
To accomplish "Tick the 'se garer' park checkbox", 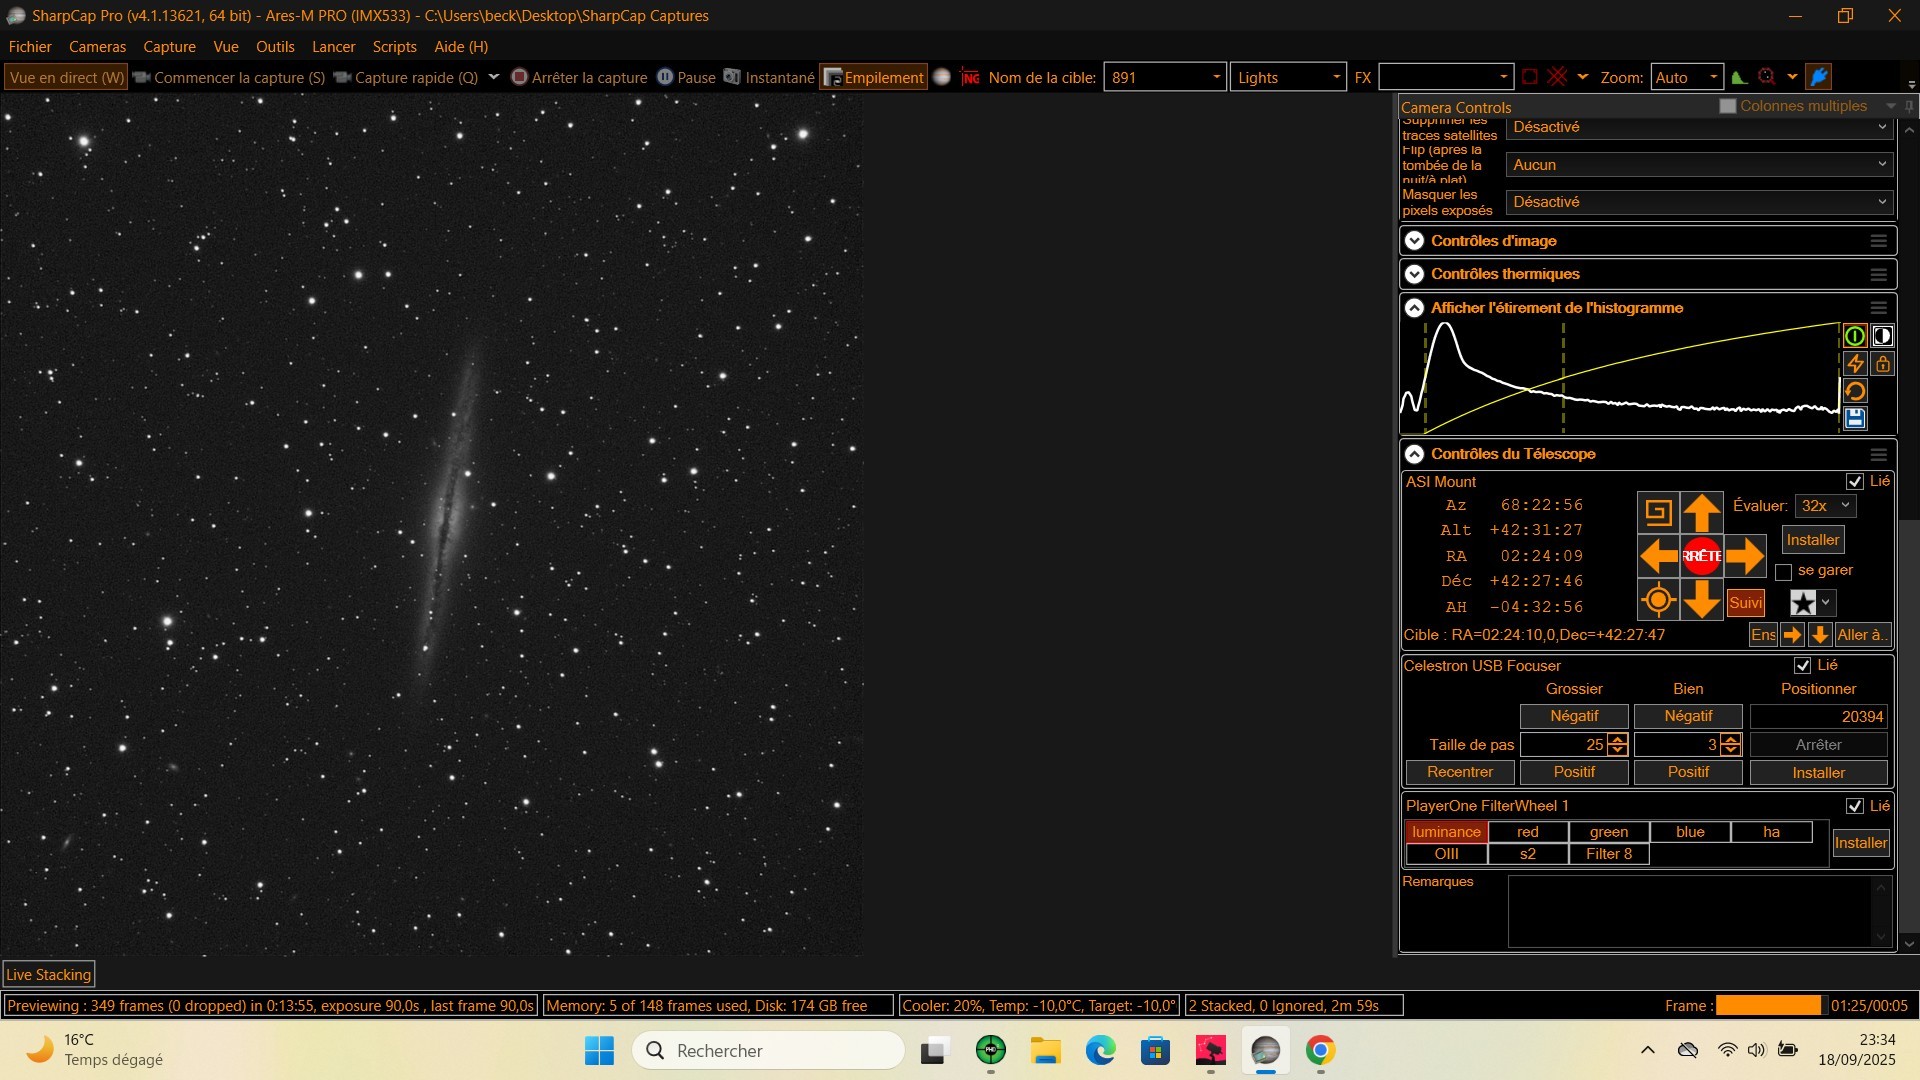I will (x=1783, y=572).
